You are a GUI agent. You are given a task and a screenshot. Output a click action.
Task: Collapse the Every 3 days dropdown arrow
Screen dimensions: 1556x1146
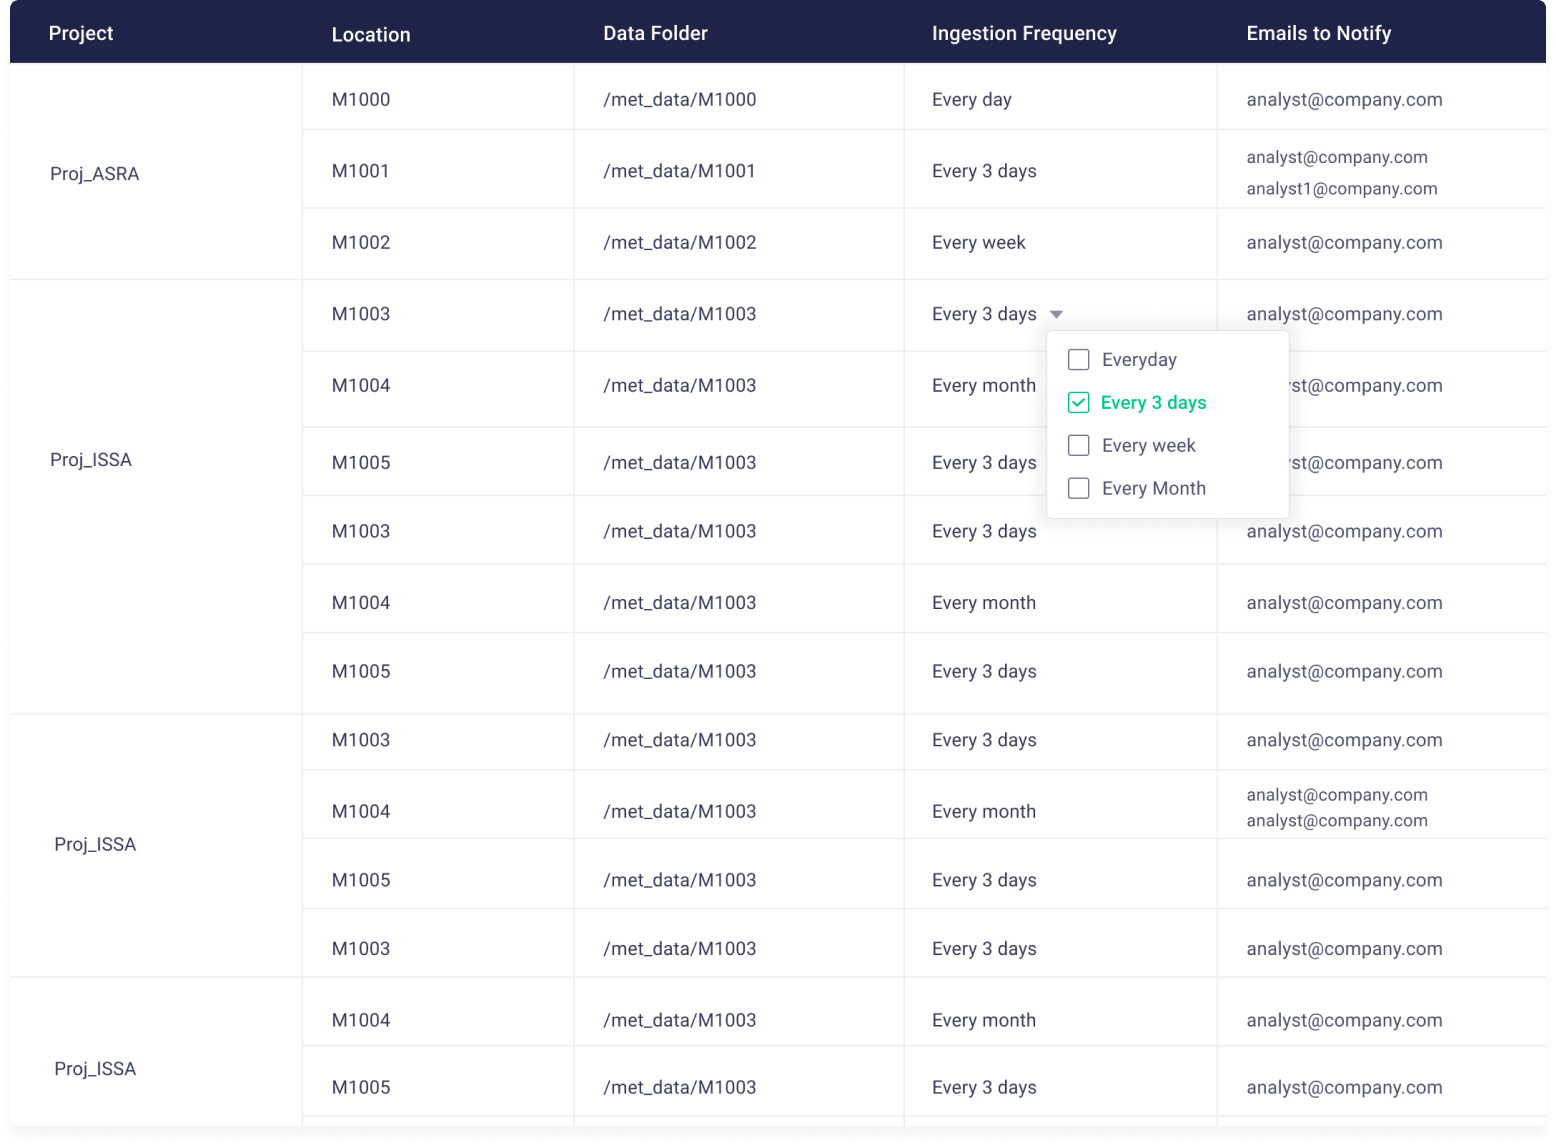[1056, 315]
